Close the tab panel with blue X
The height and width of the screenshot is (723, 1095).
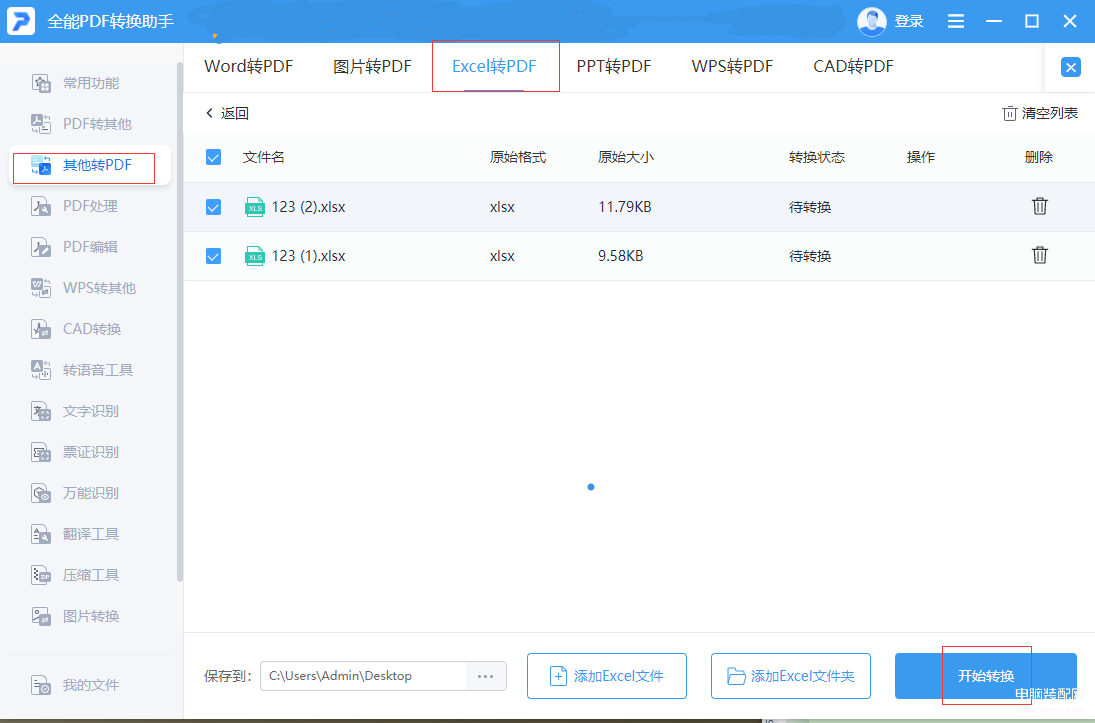point(1071,67)
